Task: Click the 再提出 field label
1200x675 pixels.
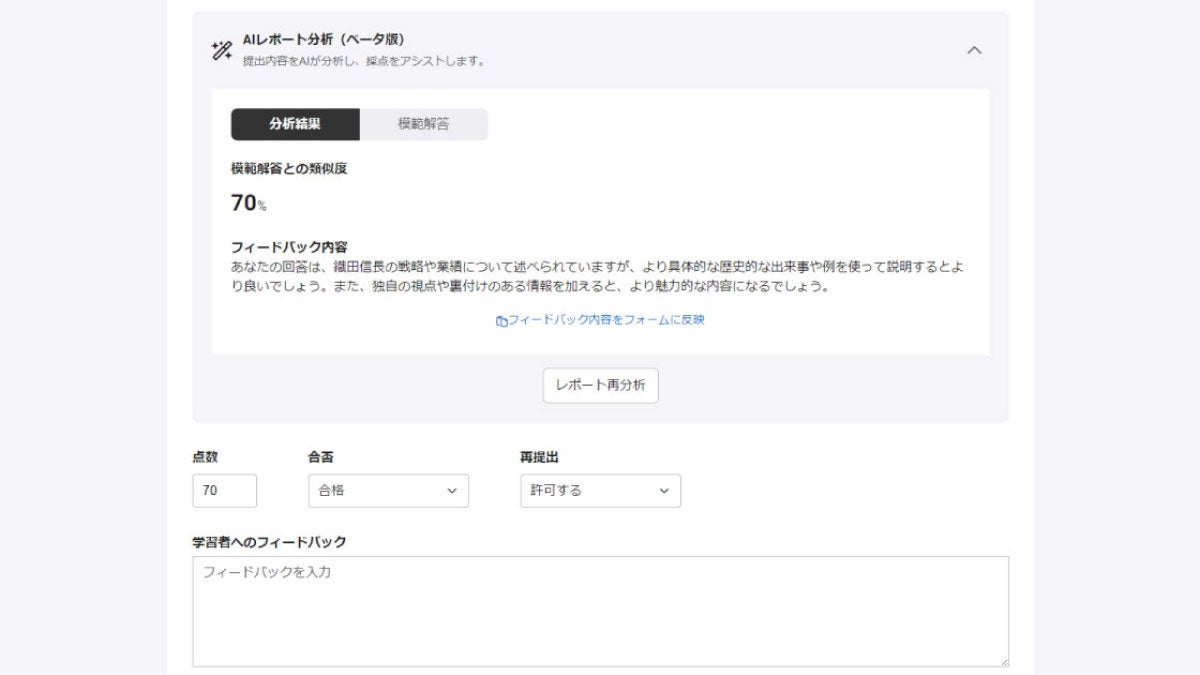Action: pyautogui.click(x=539, y=457)
